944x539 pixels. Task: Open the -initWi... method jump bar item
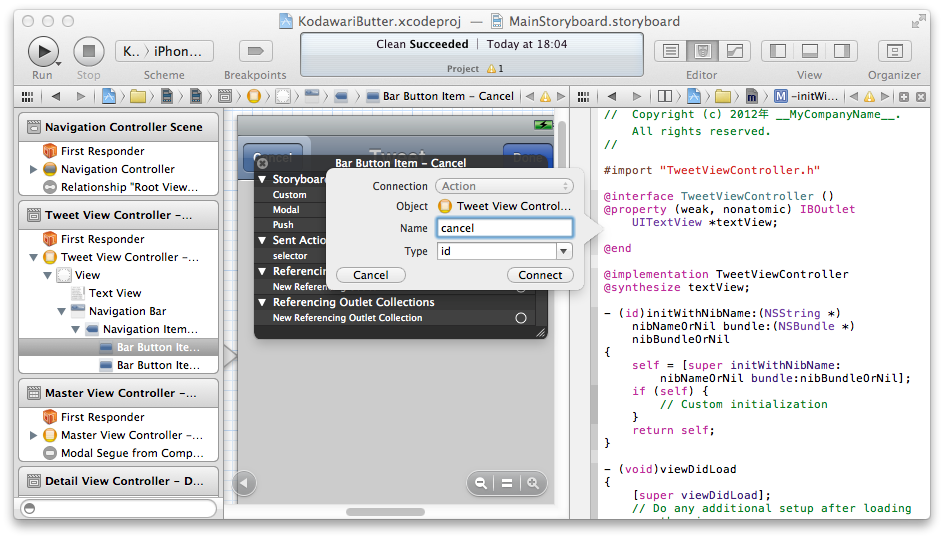[806, 96]
